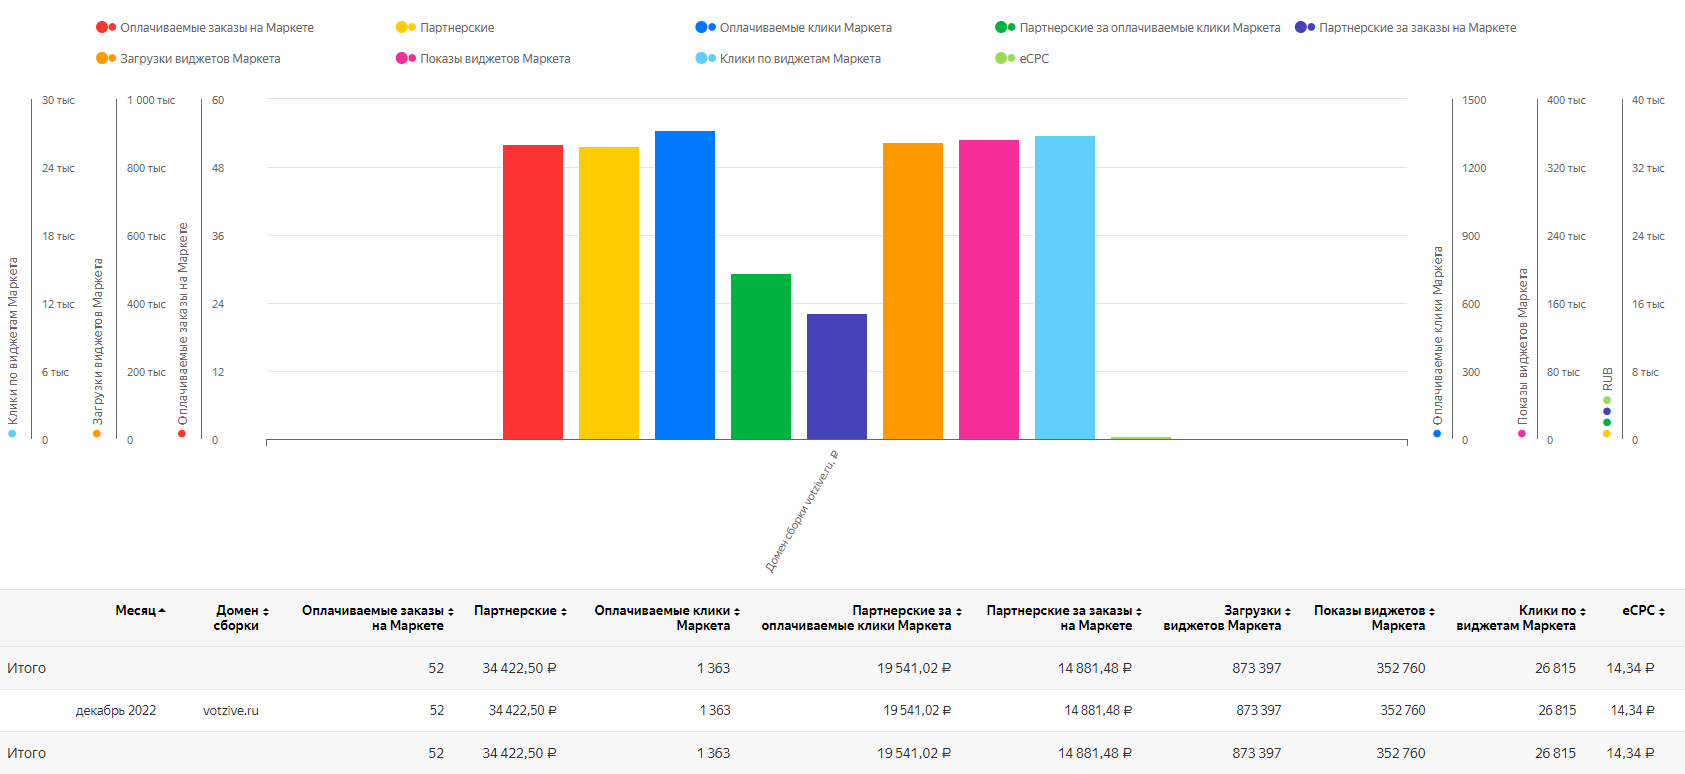Click the purple "Партнерские за заказы на Маркете" legend marker

(x=1304, y=28)
